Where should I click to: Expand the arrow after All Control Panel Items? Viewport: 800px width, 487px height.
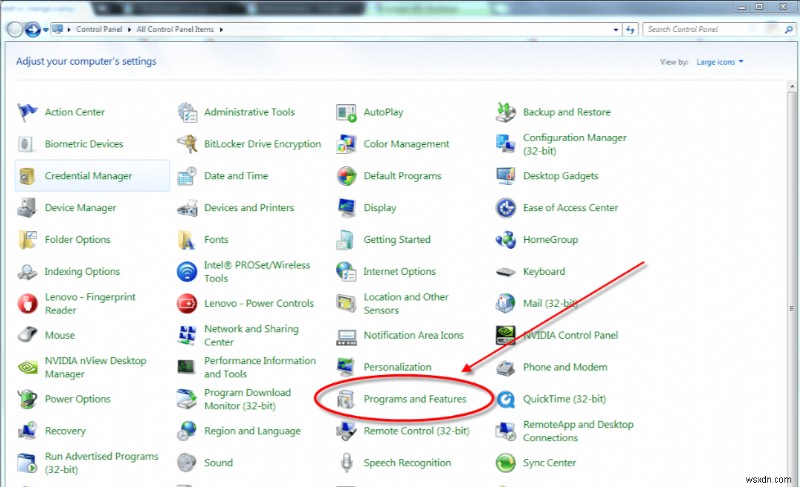tap(221, 30)
